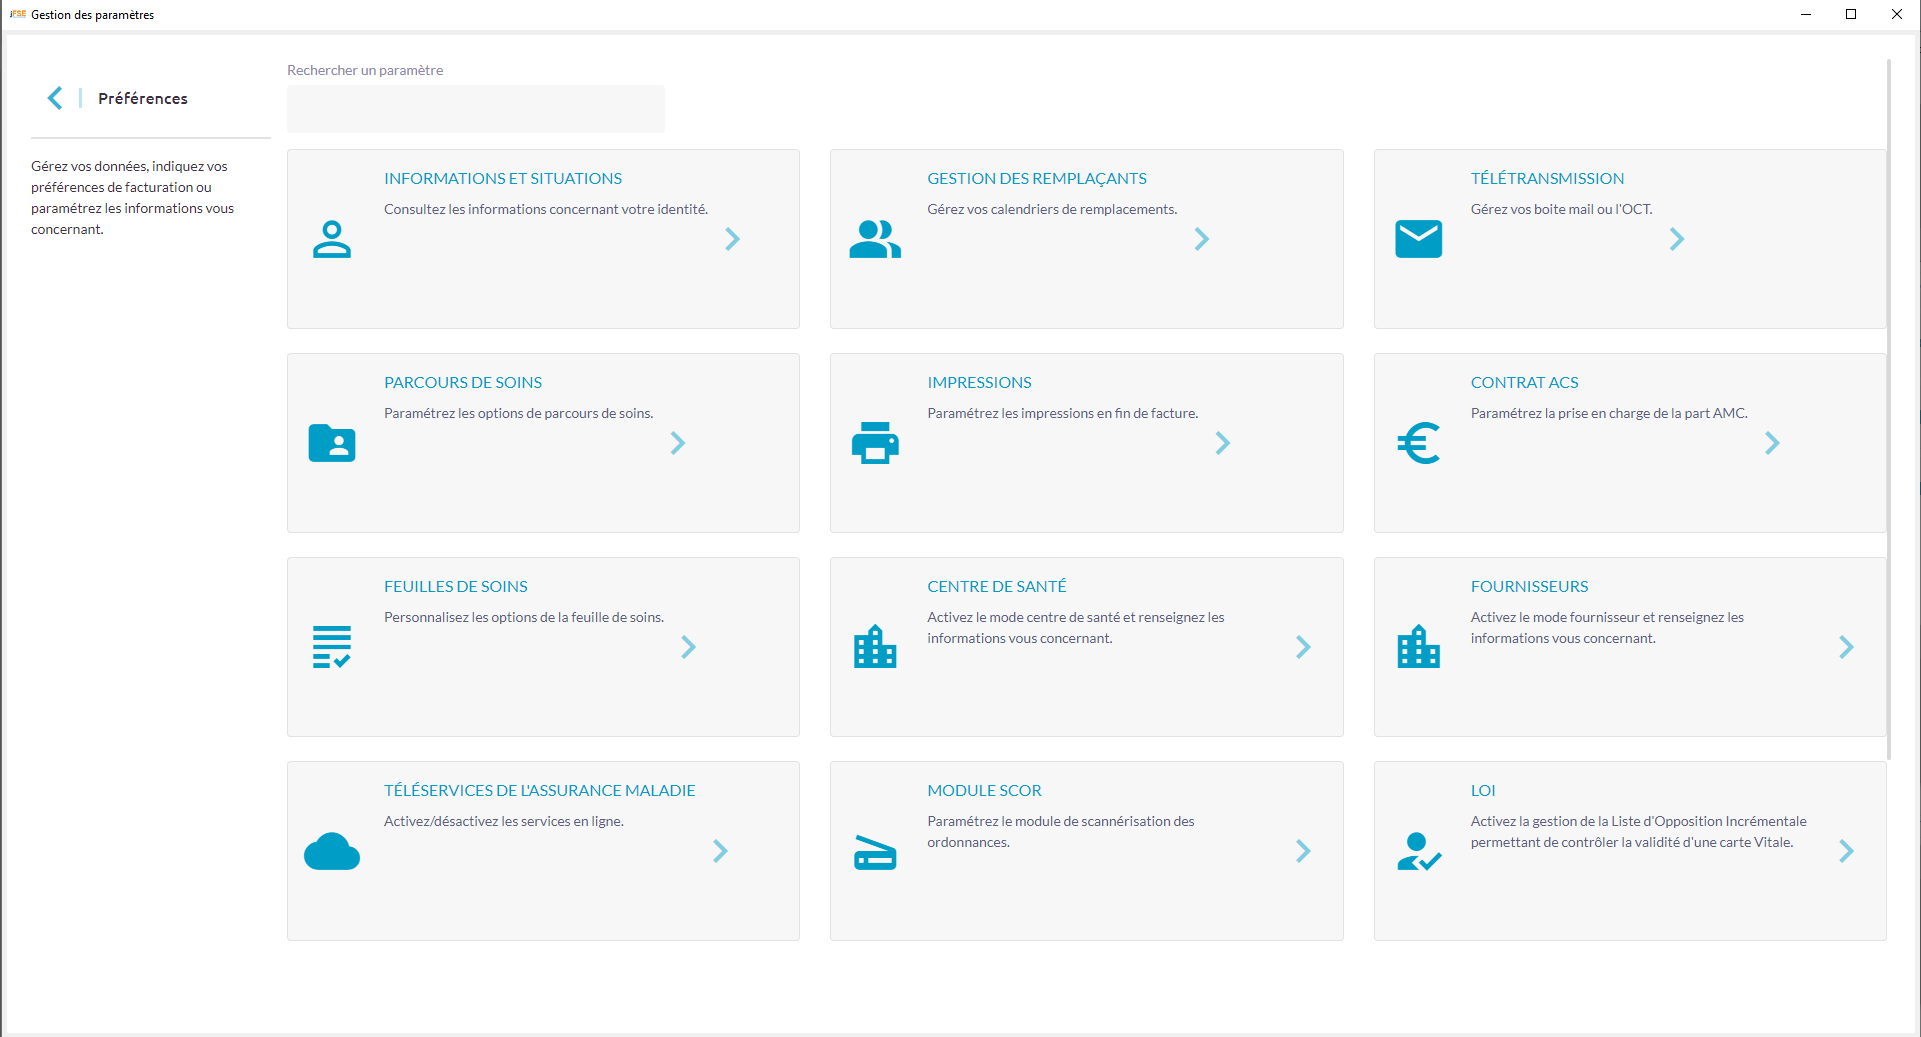
Task: Click text 'Activez/désactivez les services en ligne.'
Action: pos(504,821)
